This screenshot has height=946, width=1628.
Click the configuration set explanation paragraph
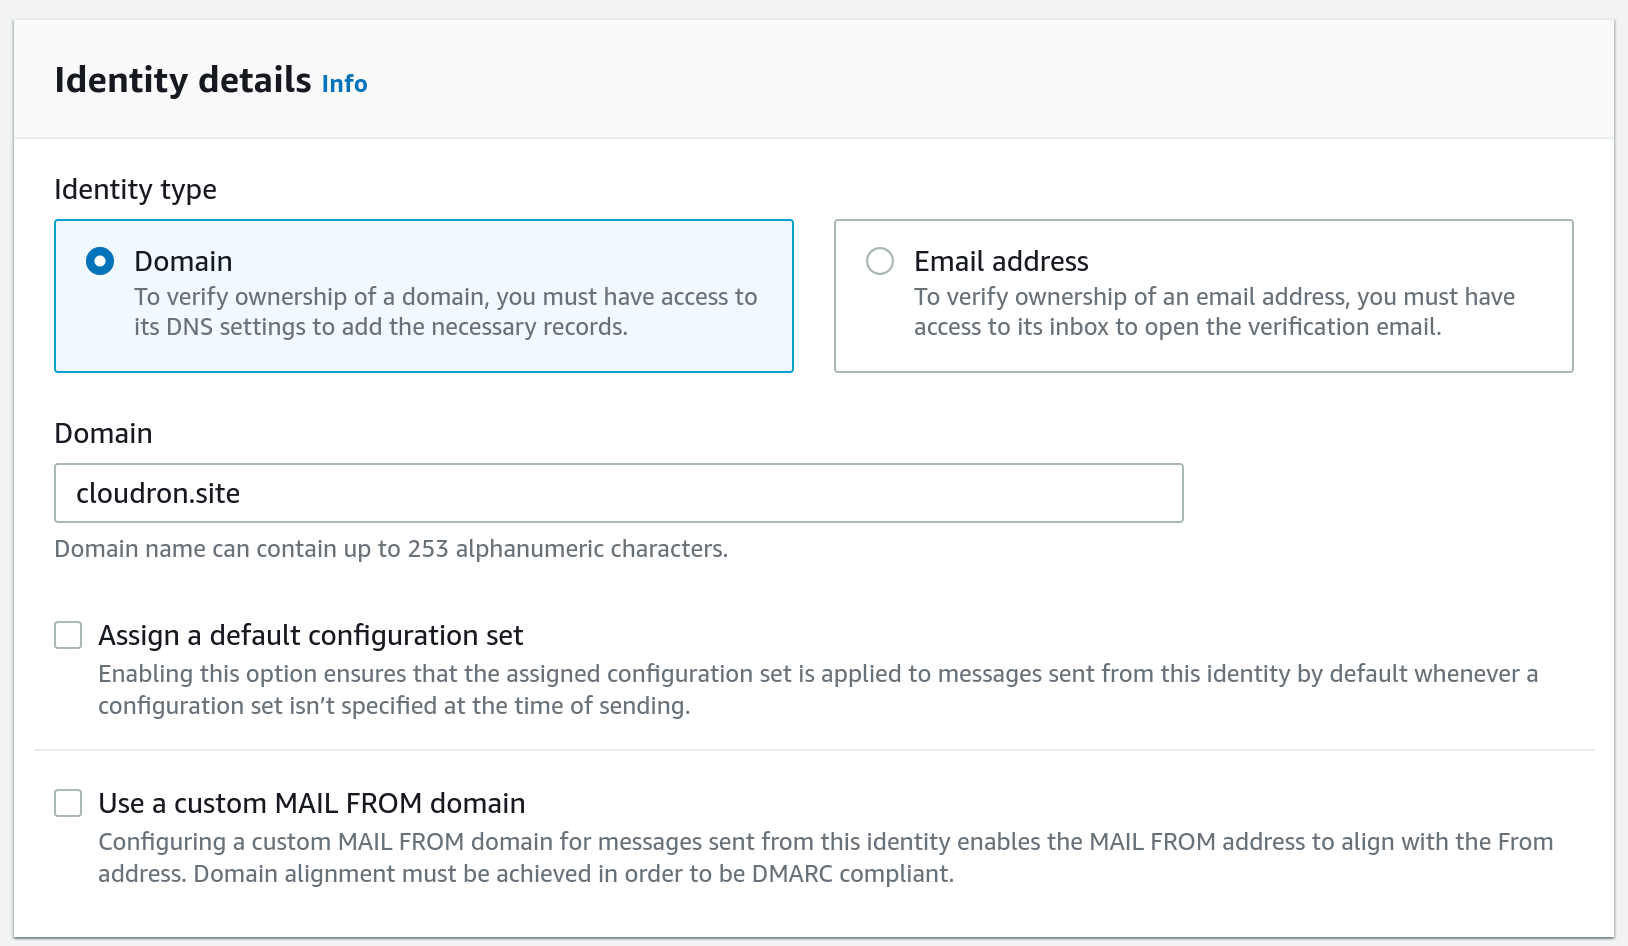[x=817, y=690]
